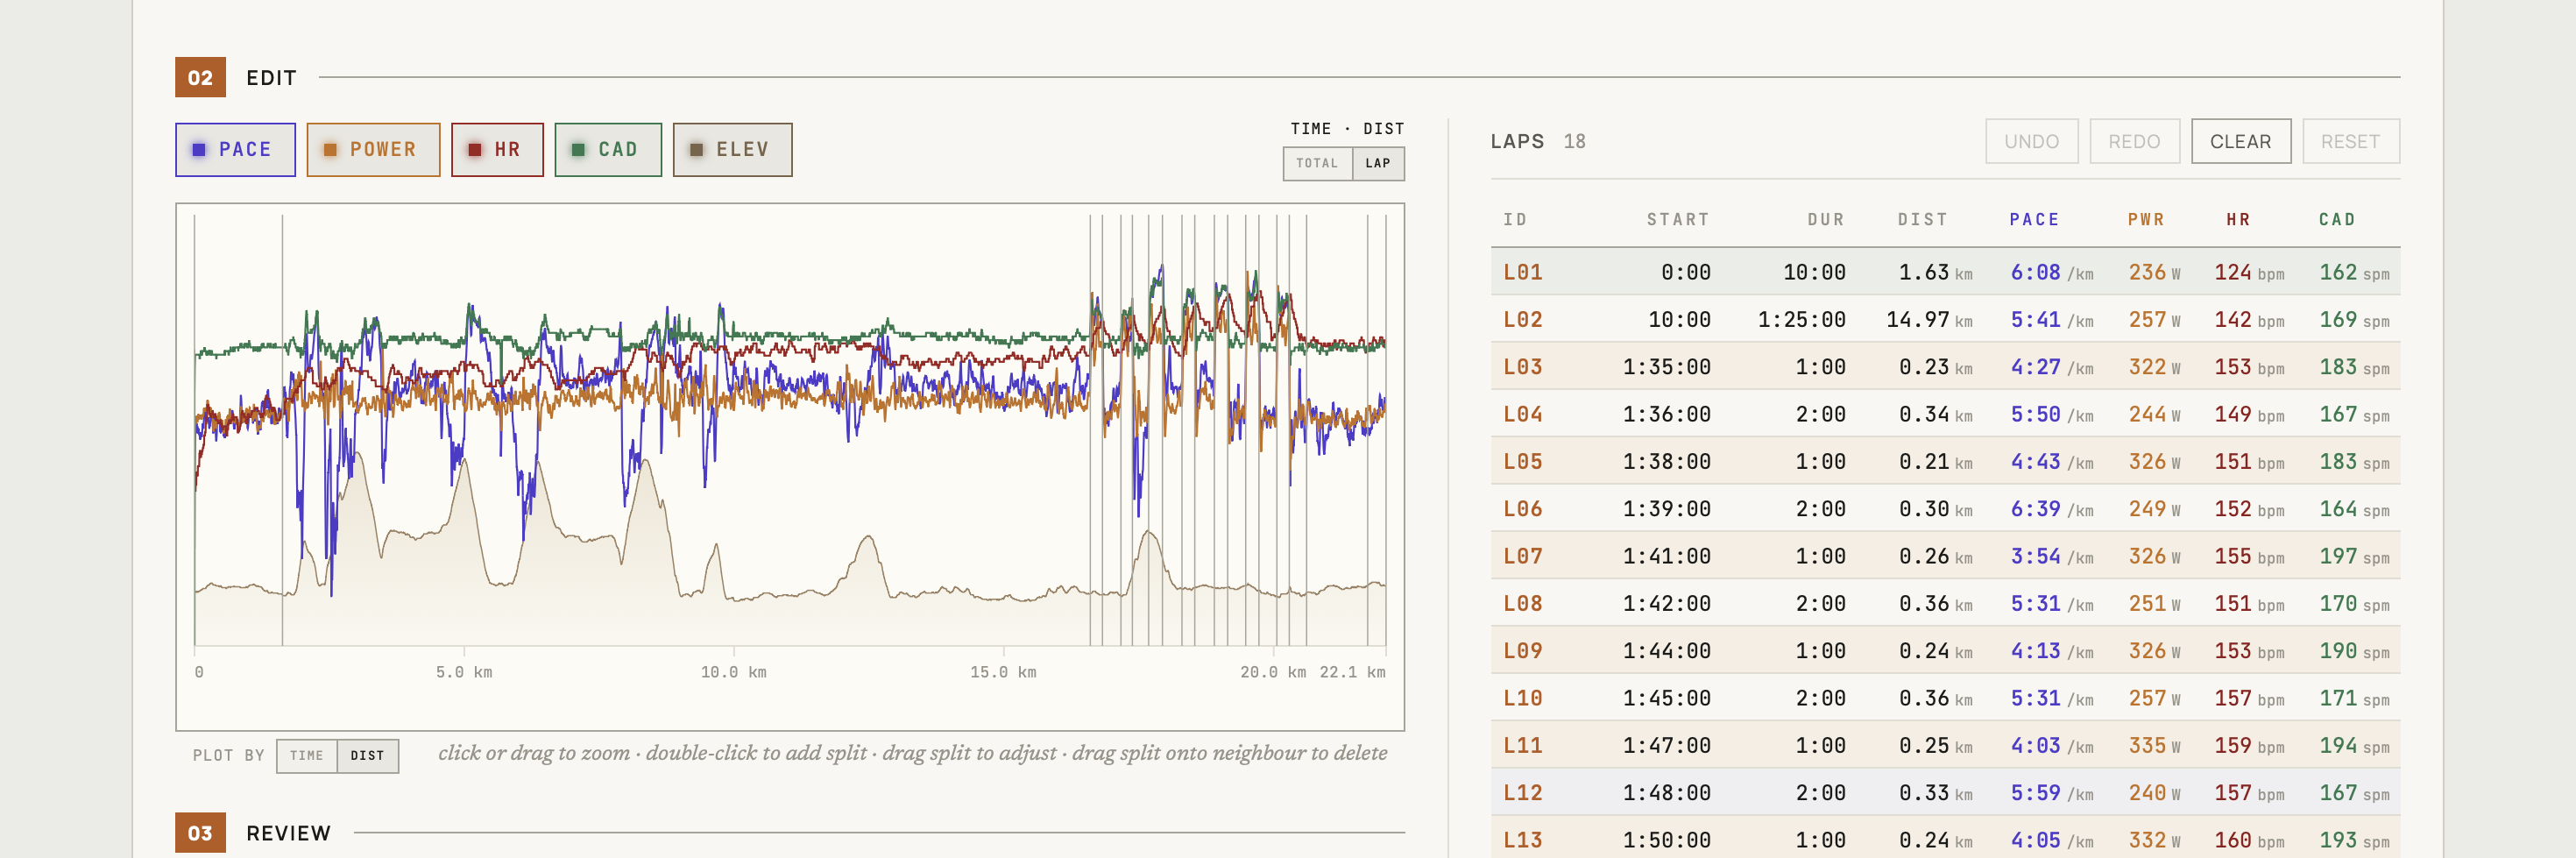
Task: Click the START column header
Action: click(1678, 220)
